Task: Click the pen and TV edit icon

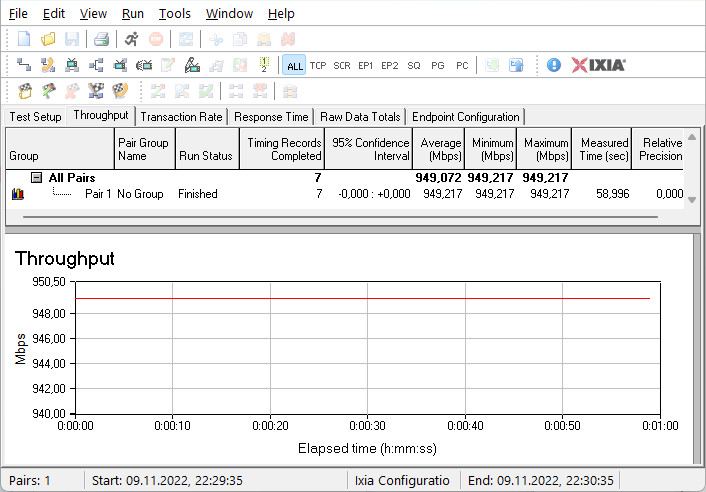Action: 192,65
